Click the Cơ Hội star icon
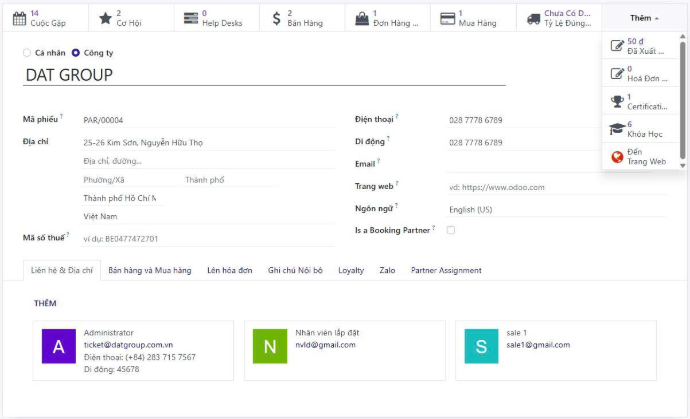Viewport: 690px width, 419px height. pos(105,18)
